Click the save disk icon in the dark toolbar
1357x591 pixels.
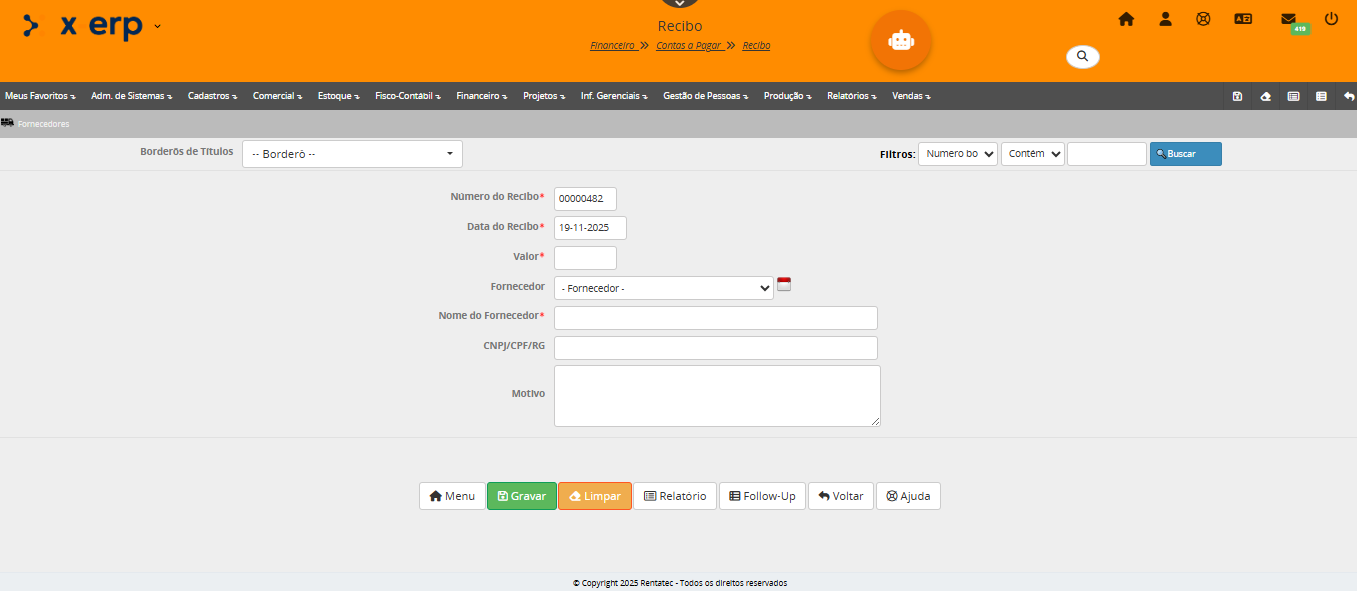1237,96
